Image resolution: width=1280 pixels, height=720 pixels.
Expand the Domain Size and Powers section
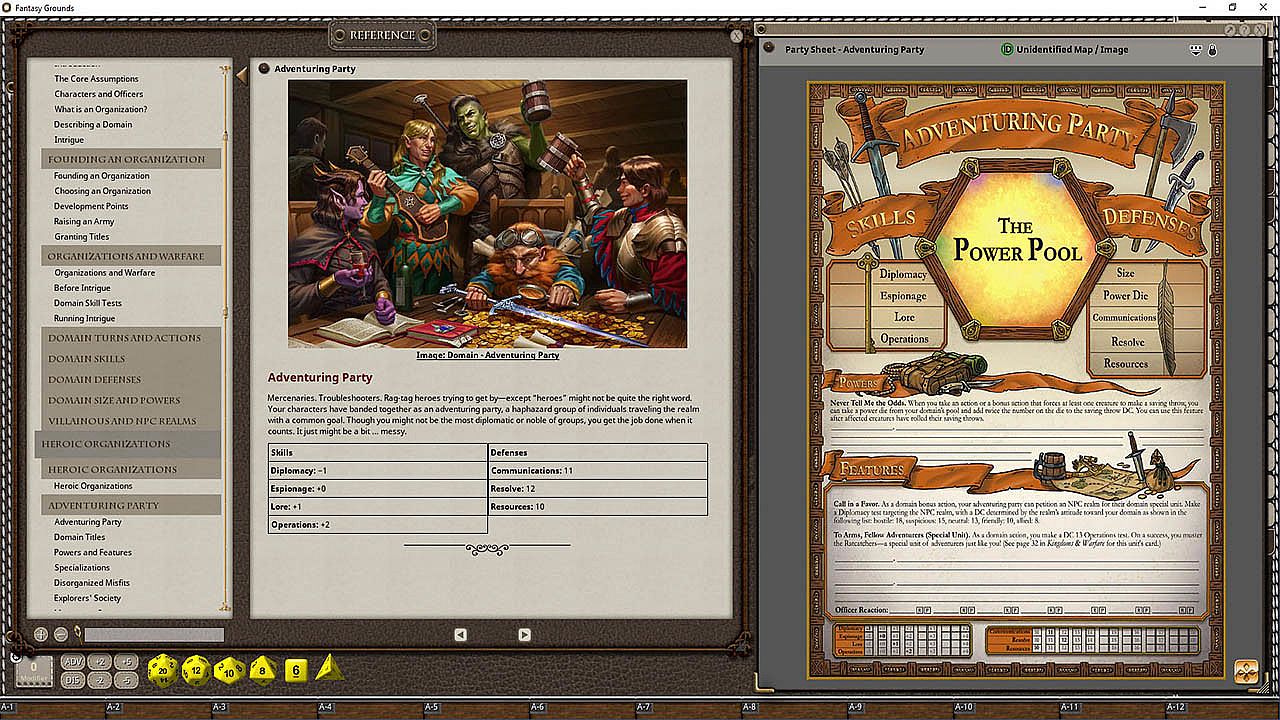click(x=131, y=400)
